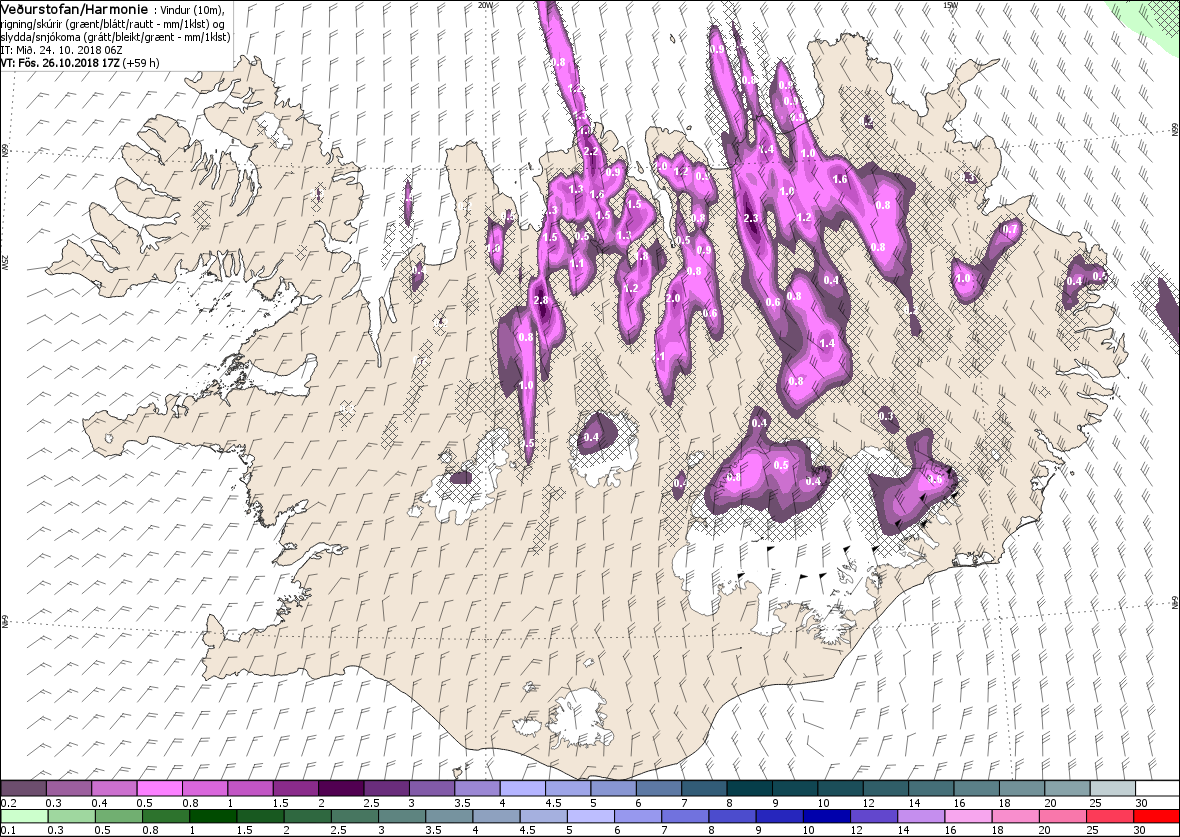Viewport: 1180px width, 837px height.
Task: Pick the deep blue rain swatch starting at 10
Action: tap(826, 817)
